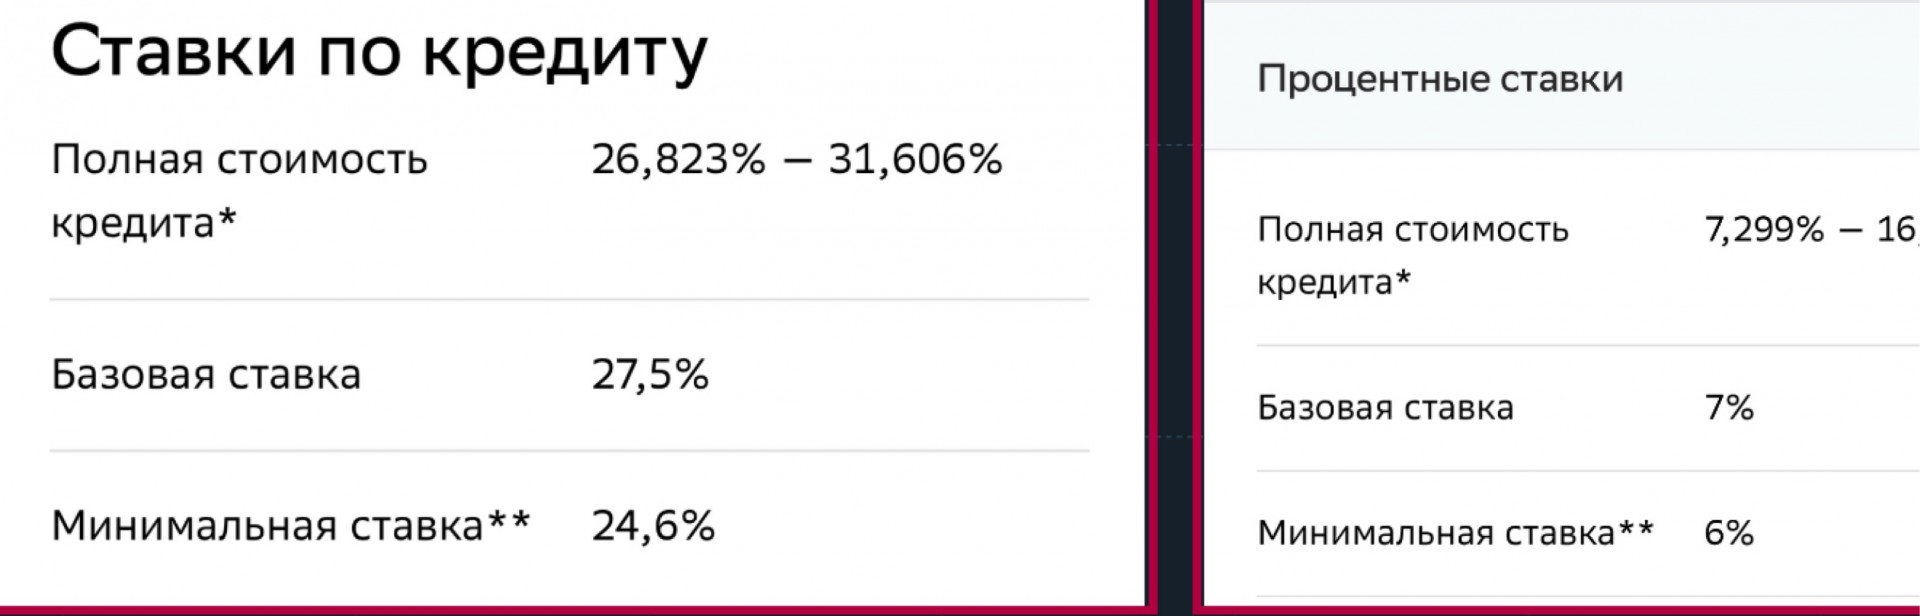Click "Базовая ставка" label in right panel
Screen dimensions: 1920x616
(x=1385, y=408)
